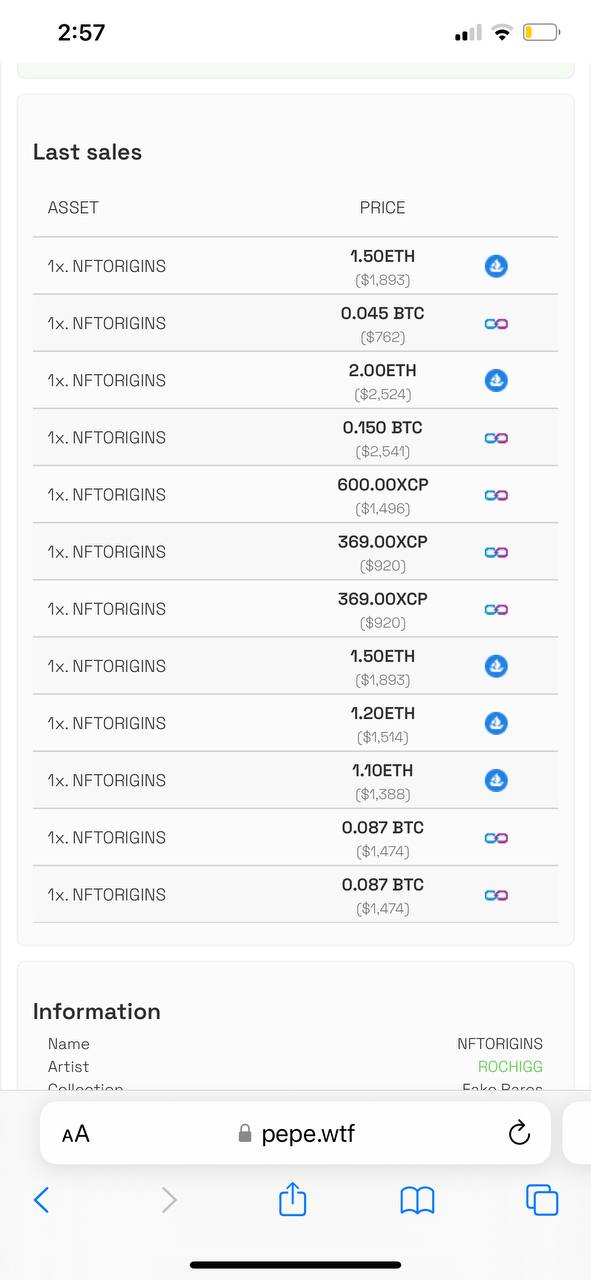591x1280 pixels.
Task: Select NFTORIGINS asset in 600.00XCP row
Action: [107, 494]
